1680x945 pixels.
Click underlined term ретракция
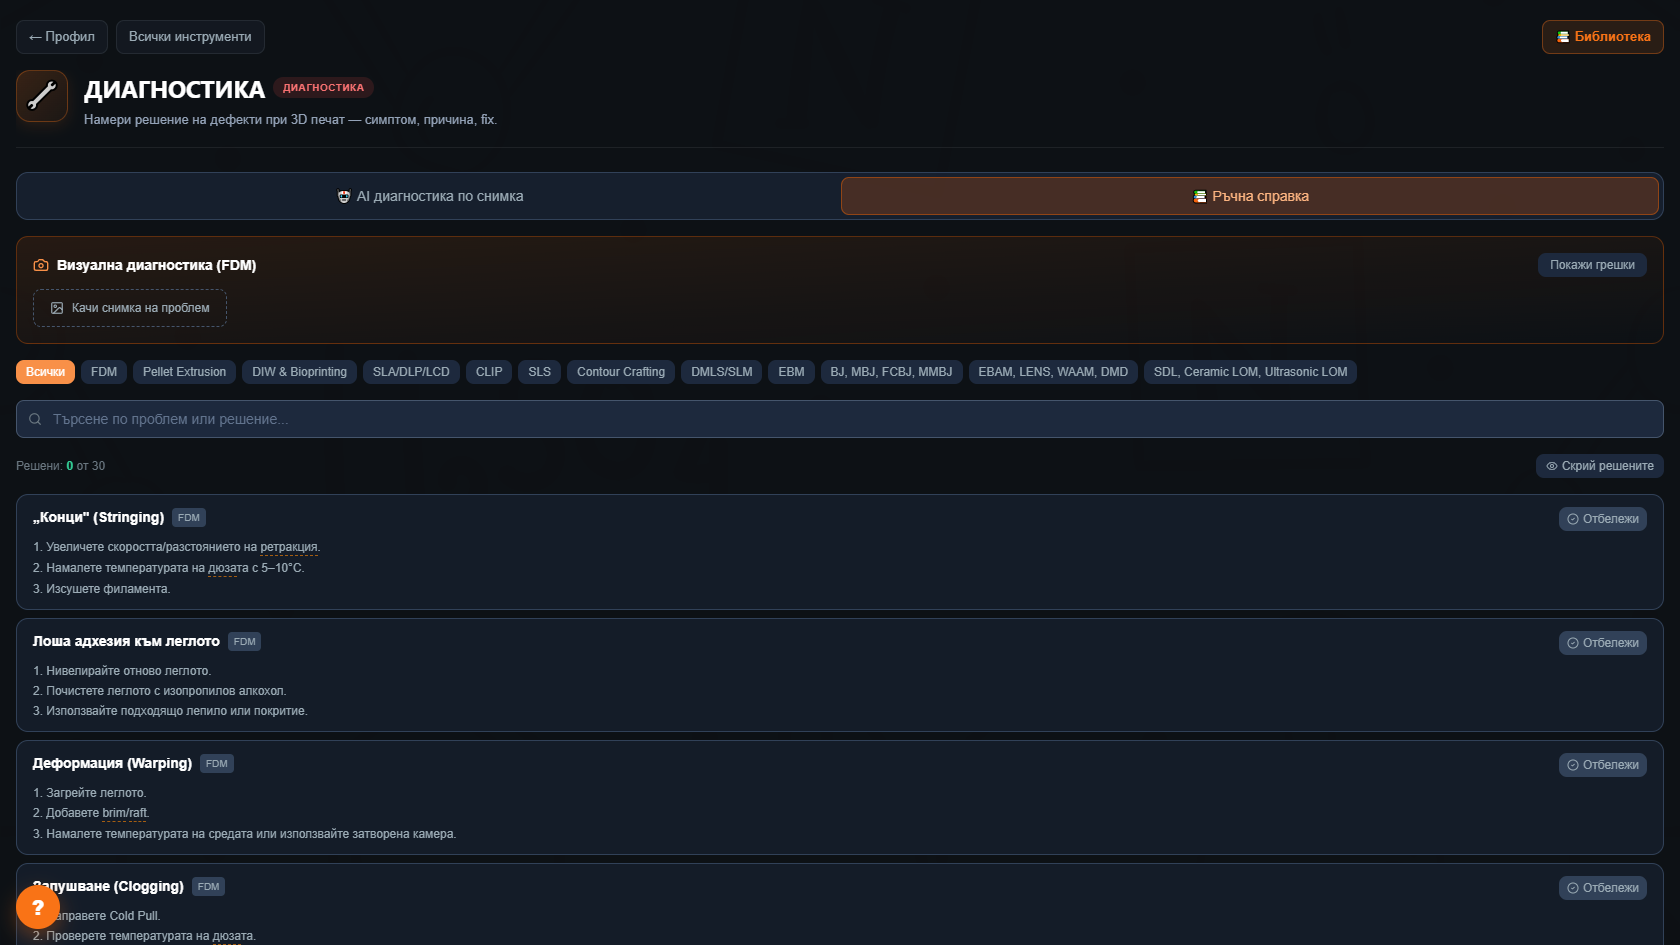click(289, 547)
